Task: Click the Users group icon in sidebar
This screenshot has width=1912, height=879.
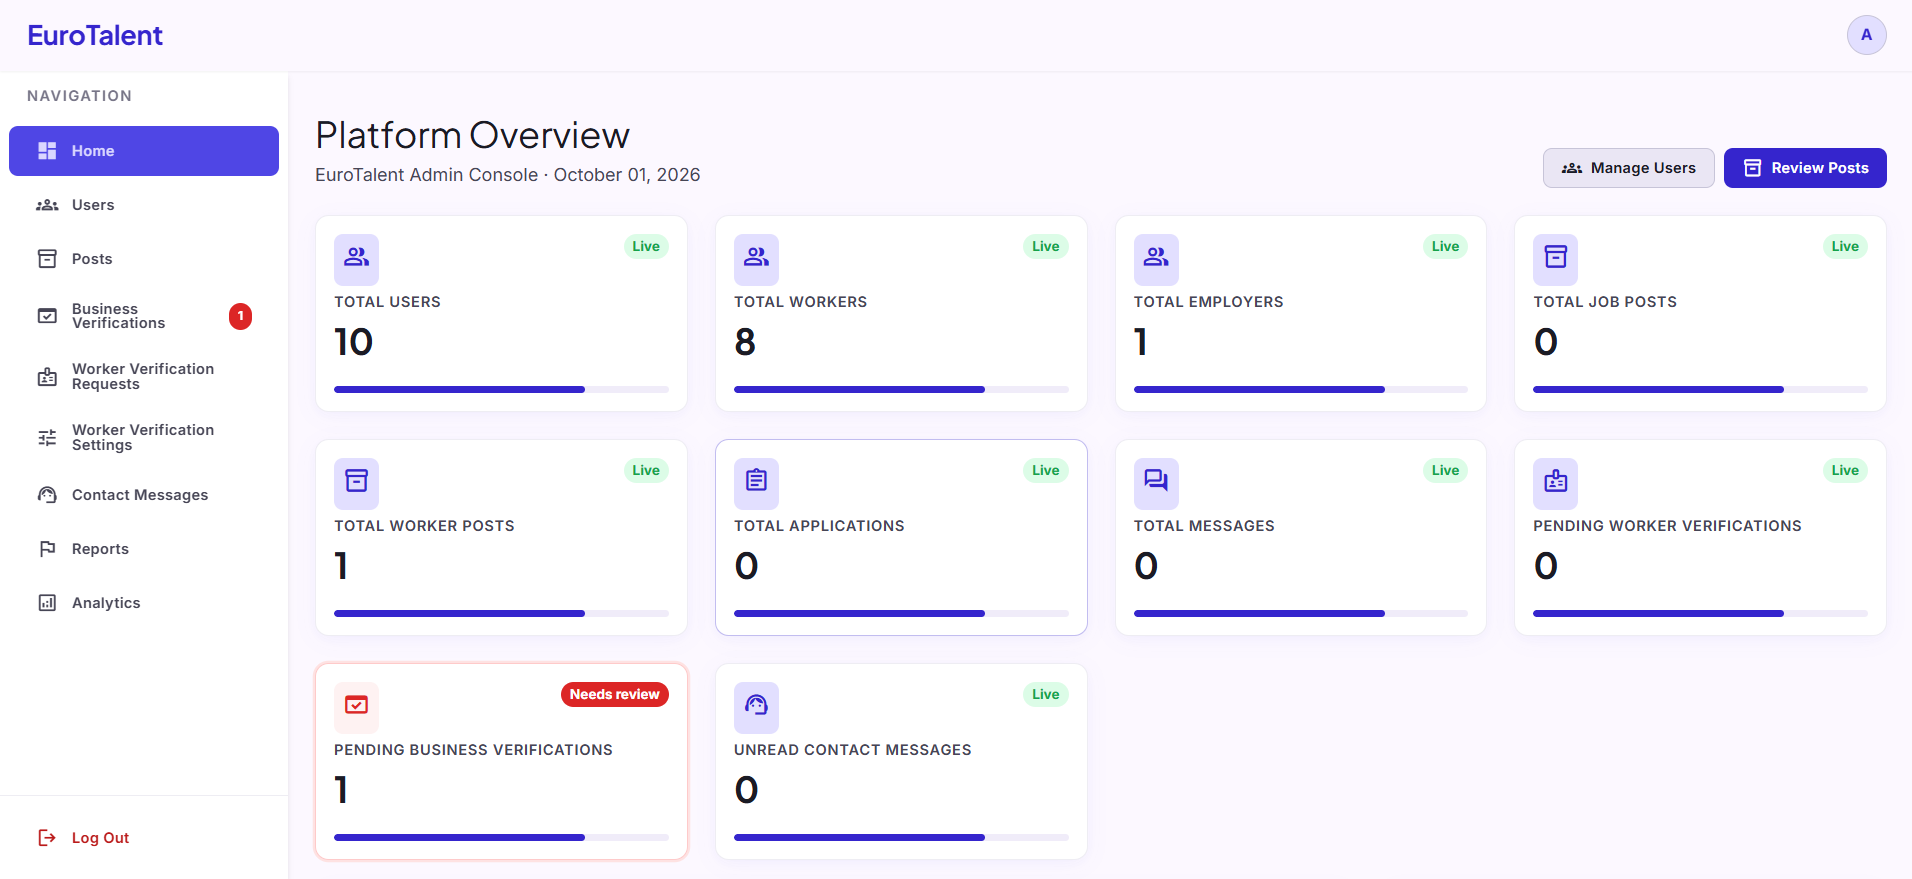Action: click(47, 205)
